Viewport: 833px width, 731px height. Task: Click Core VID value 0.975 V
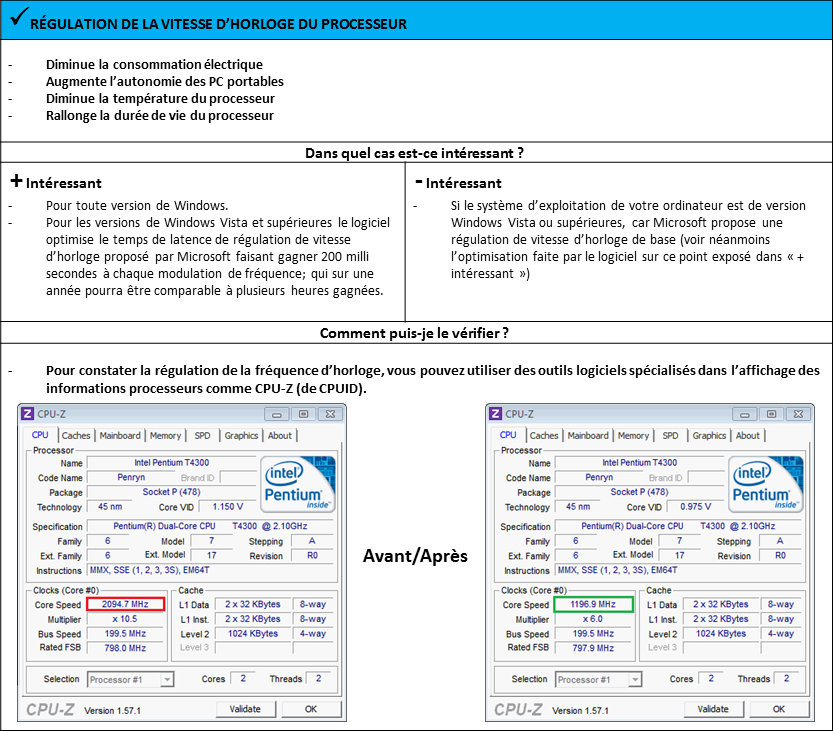tap(696, 507)
